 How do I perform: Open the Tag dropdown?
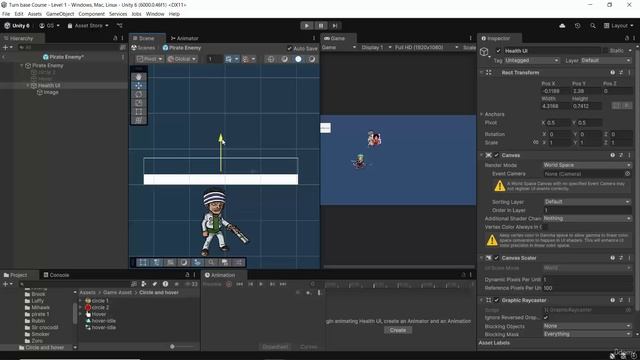click(x=531, y=60)
